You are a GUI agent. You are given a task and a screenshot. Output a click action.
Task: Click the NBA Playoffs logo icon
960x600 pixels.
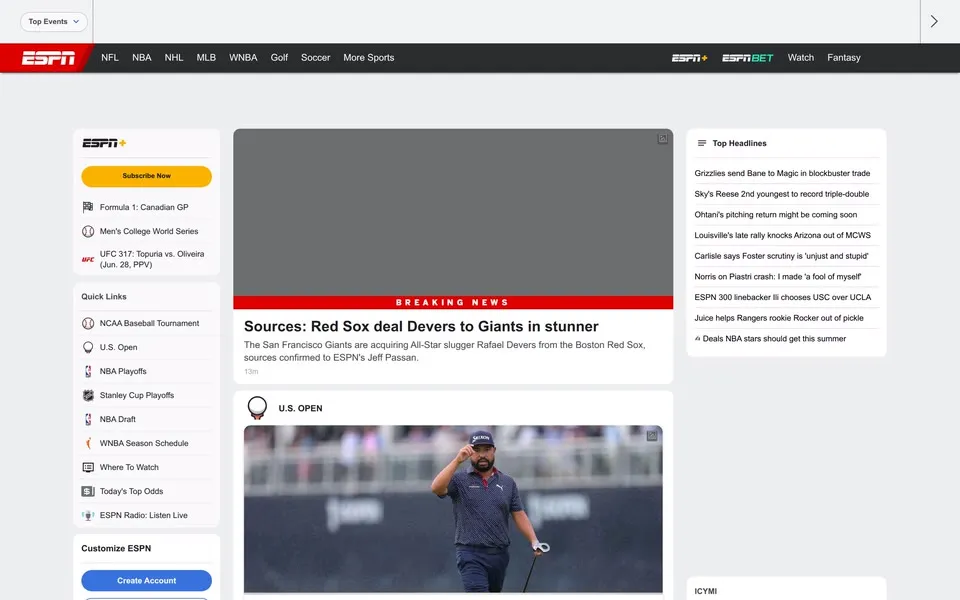coord(88,371)
